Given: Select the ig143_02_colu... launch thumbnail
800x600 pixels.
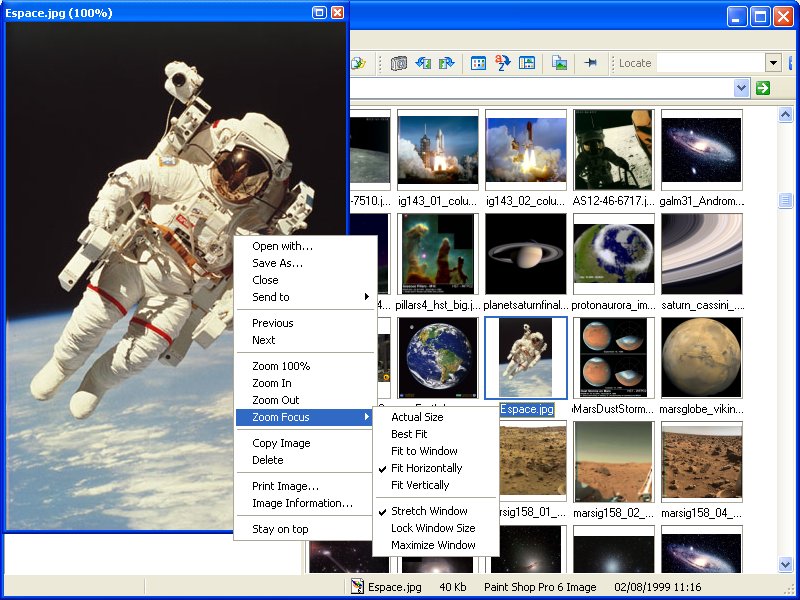Looking at the screenshot, I should point(526,150).
